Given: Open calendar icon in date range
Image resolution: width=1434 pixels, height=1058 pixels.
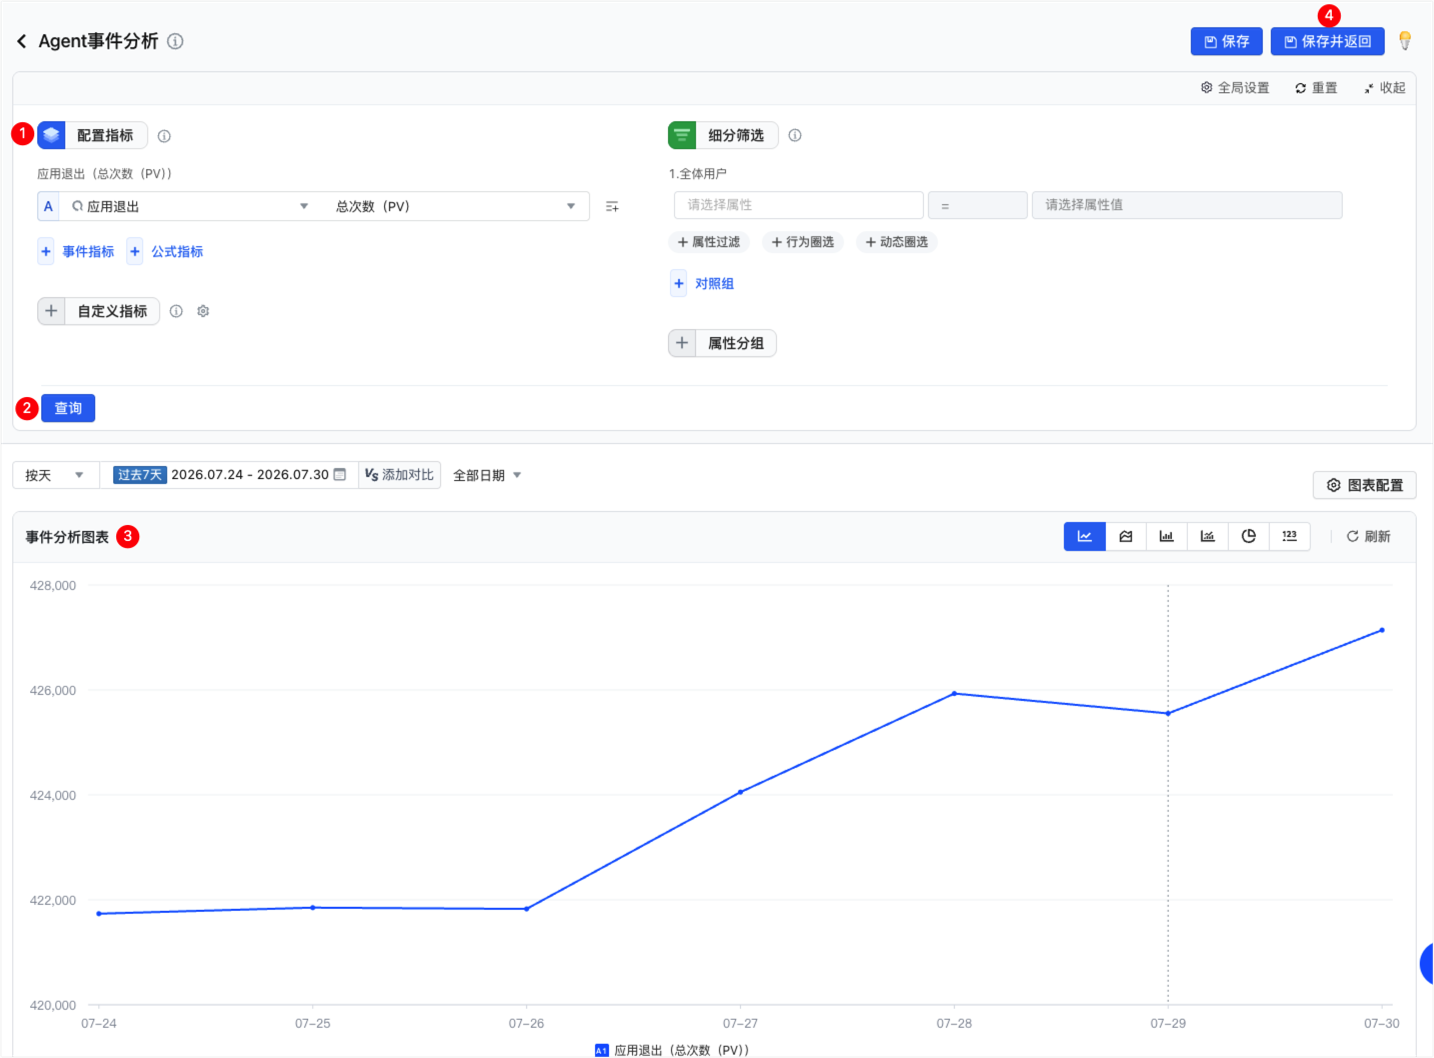Looking at the screenshot, I should (340, 474).
